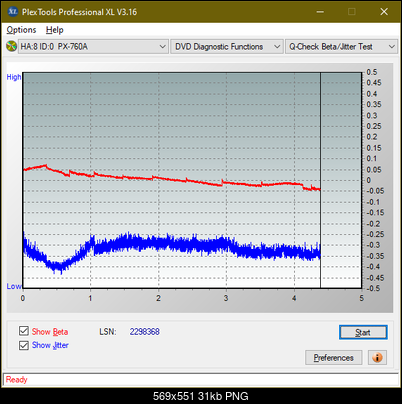The width and height of the screenshot is (402, 404).
Task: Minimize the PlexTools window
Action: pyautogui.click(x=320, y=12)
